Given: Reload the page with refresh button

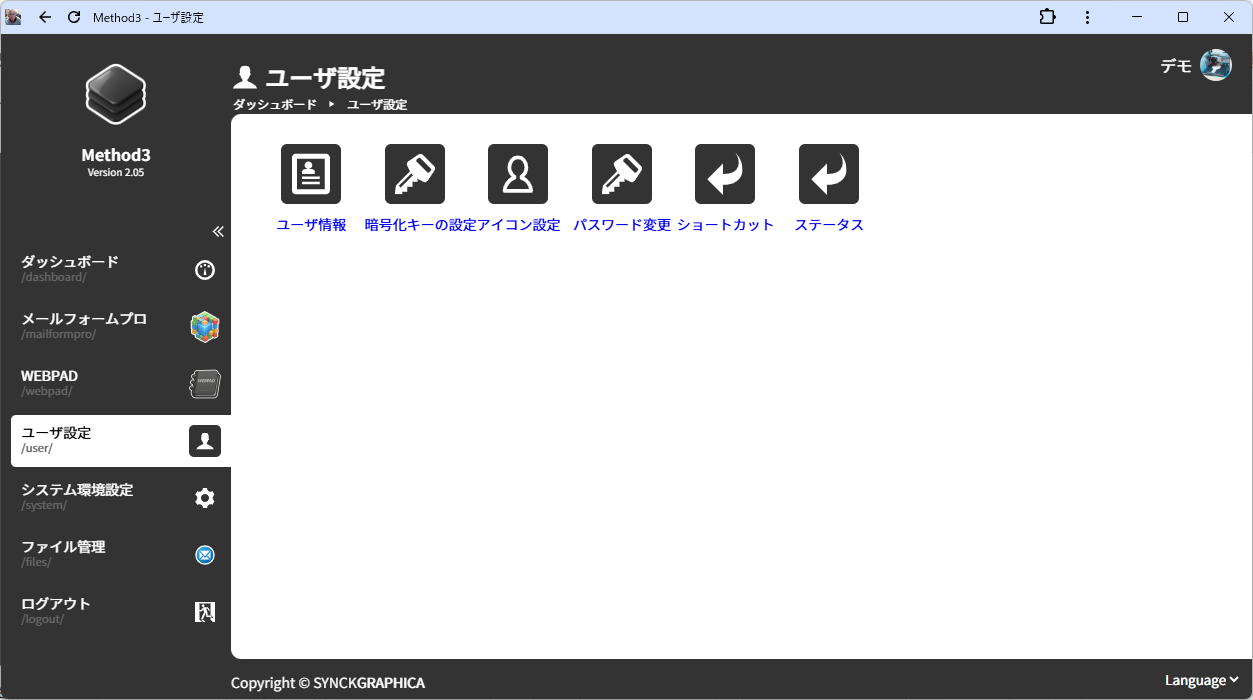Looking at the screenshot, I should (x=74, y=17).
